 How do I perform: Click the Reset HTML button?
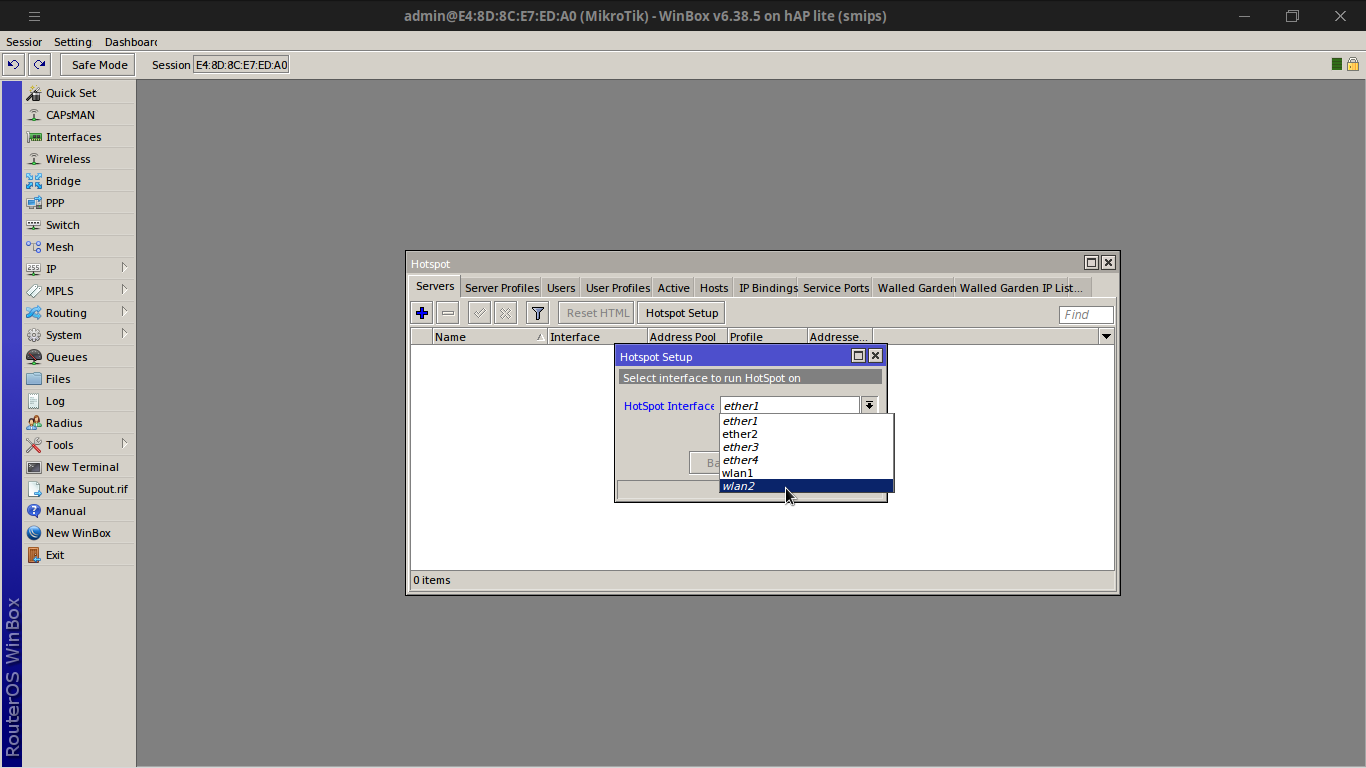point(598,313)
